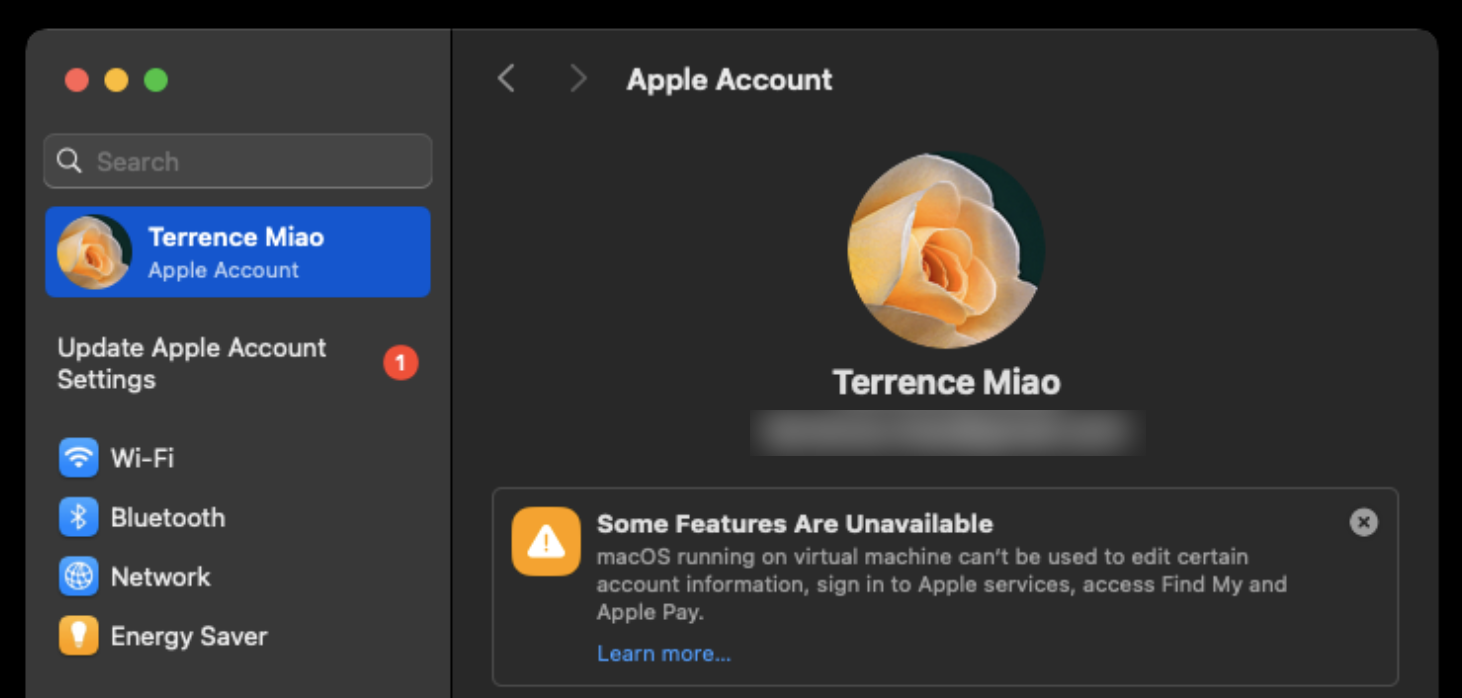Viewport: 1462px width, 698px height.
Task: Click the magnifying glass in the Search field
Action: click(x=68, y=161)
